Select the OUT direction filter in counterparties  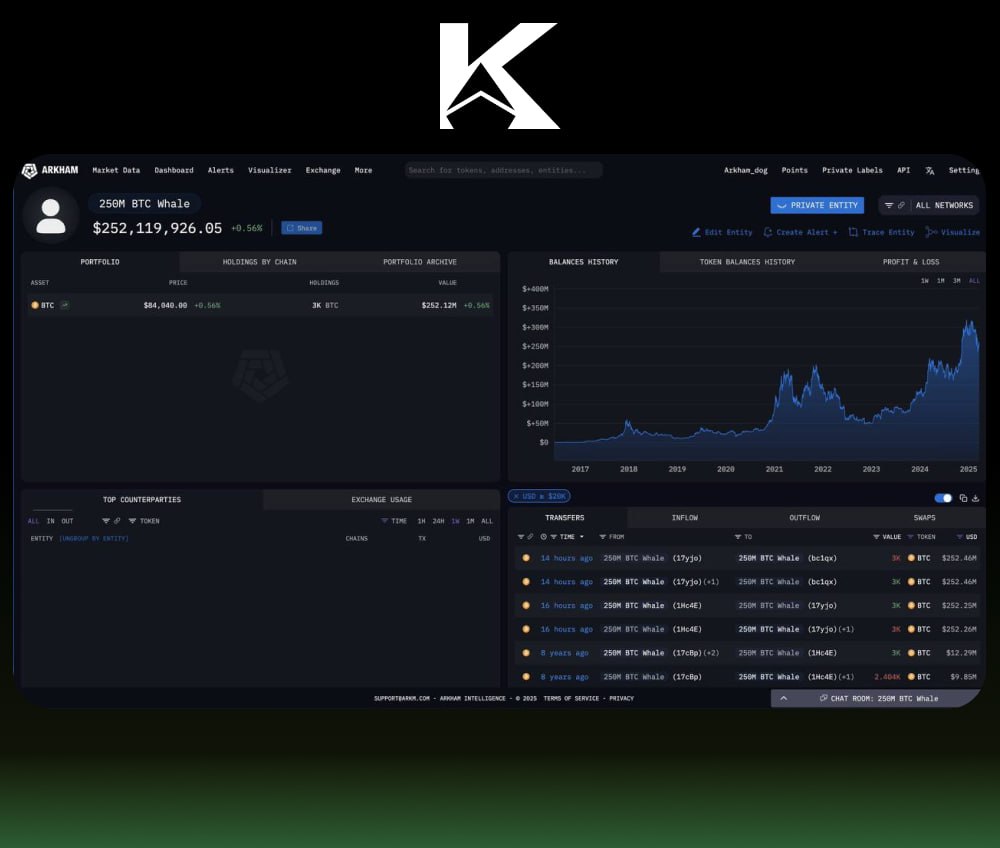pos(67,521)
